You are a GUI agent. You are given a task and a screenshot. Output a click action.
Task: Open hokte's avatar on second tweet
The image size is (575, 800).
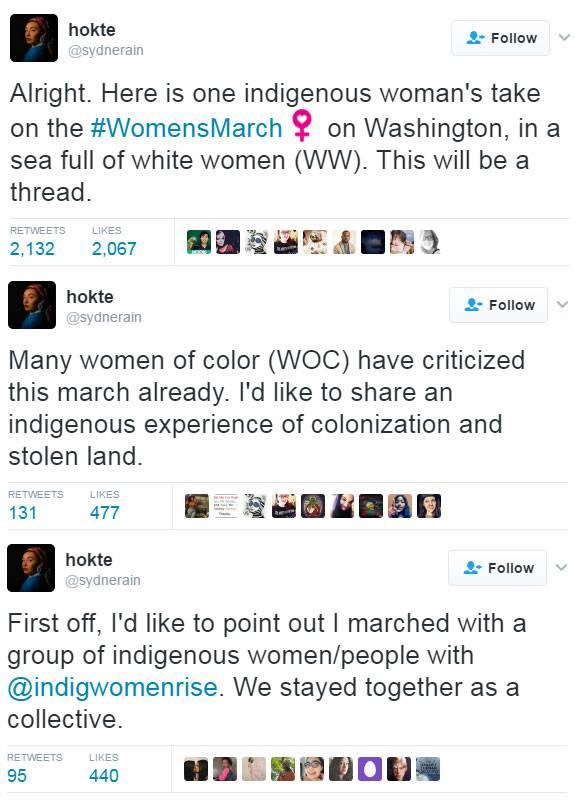pos(32,305)
